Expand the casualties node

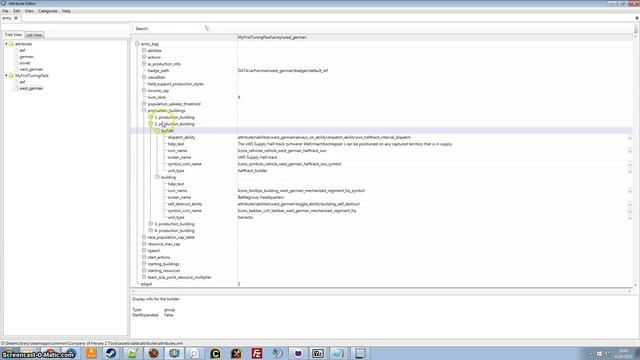click(x=144, y=77)
